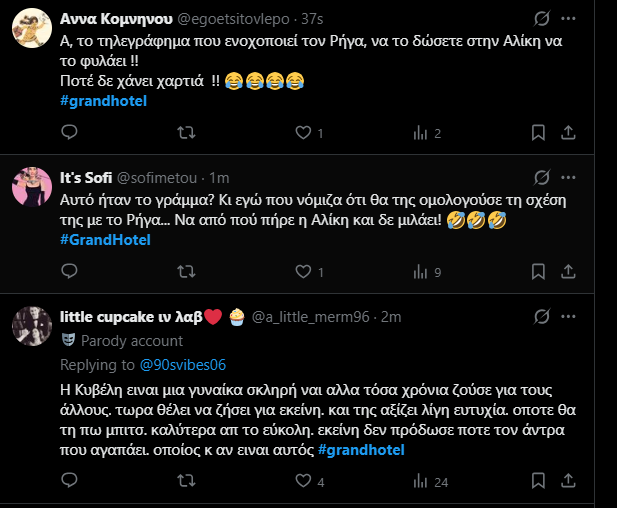This screenshot has width=617, height=508.
Task: Repost It's Sofi's tweet
Action: click(186, 271)
